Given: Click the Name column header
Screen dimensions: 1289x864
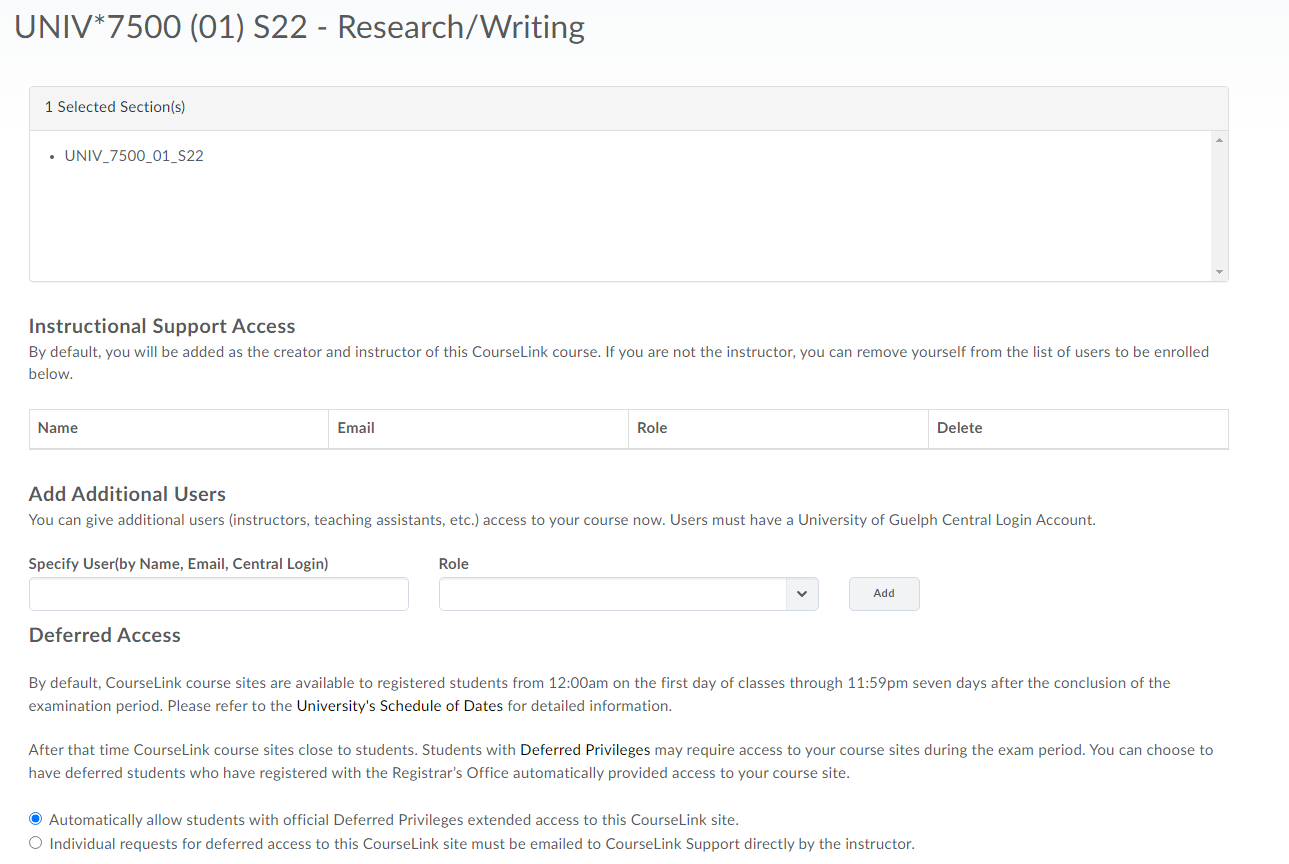Looking at the screenshot, I should [x=179, y=428].
